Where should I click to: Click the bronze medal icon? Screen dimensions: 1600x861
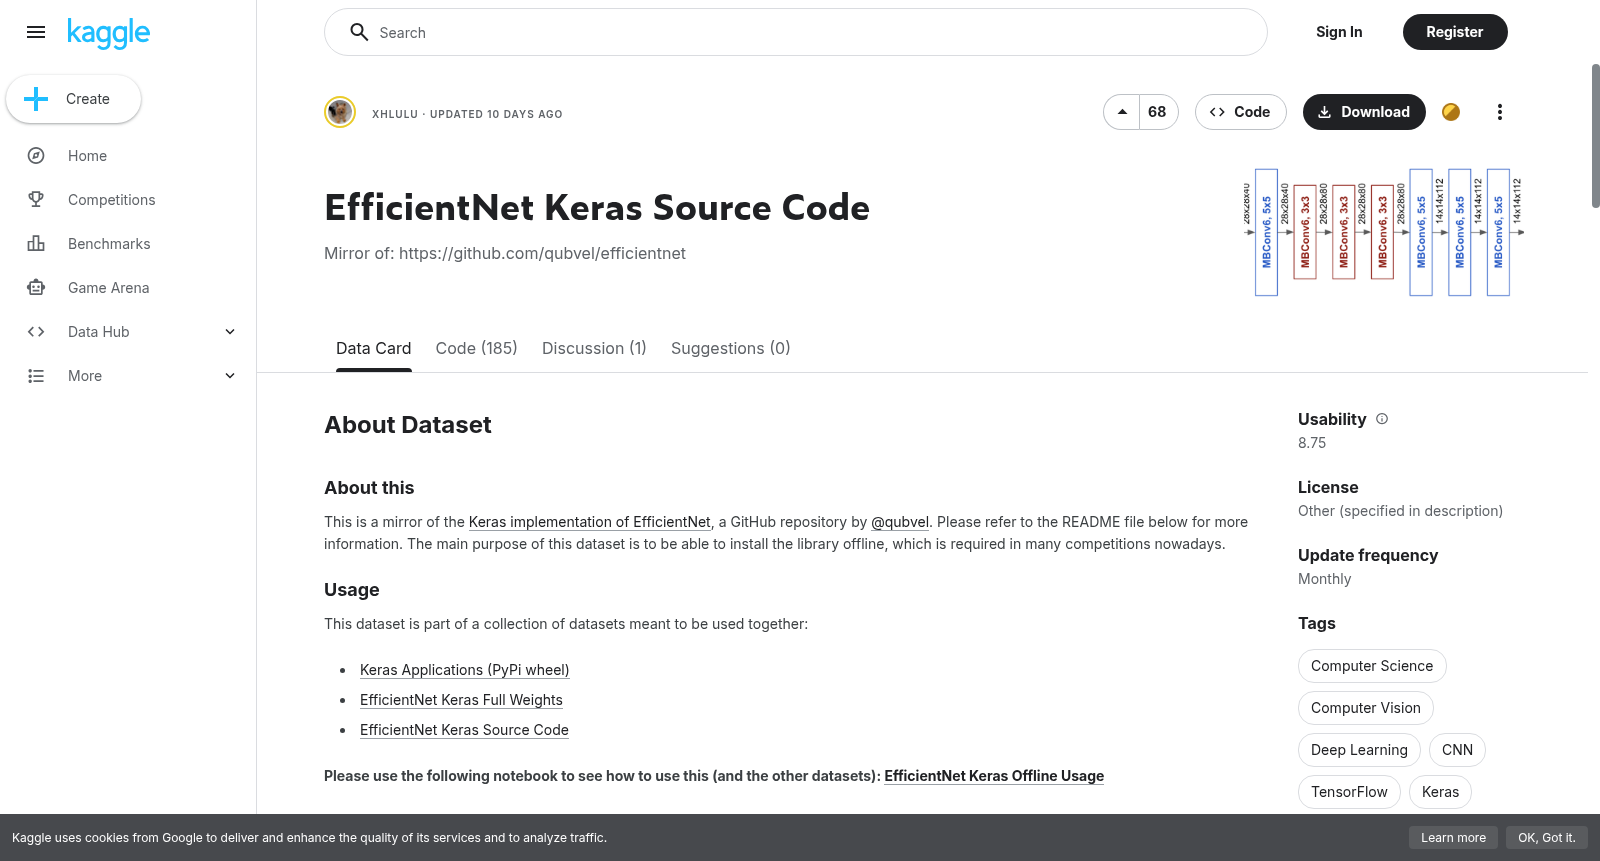tap(1451, 112)
